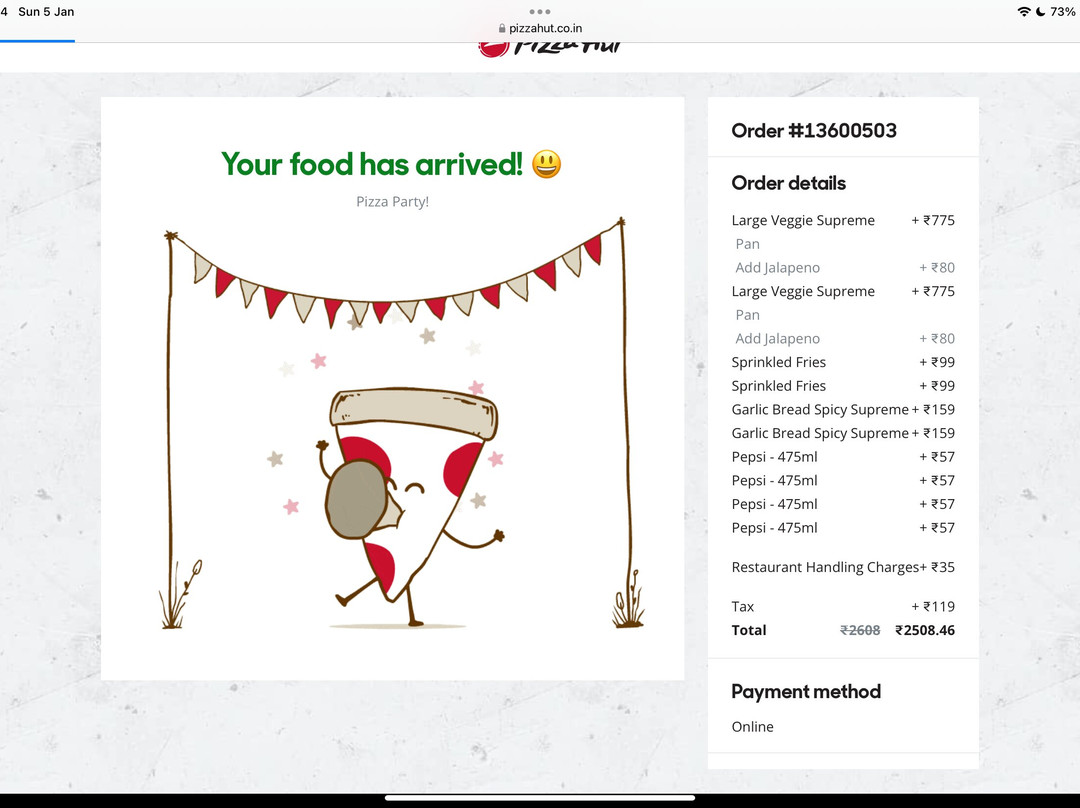Image resolution: width=1080 pixels, height=808 pixels.
Task: Select the Online payment method text
Action: [x=752, y=727]
